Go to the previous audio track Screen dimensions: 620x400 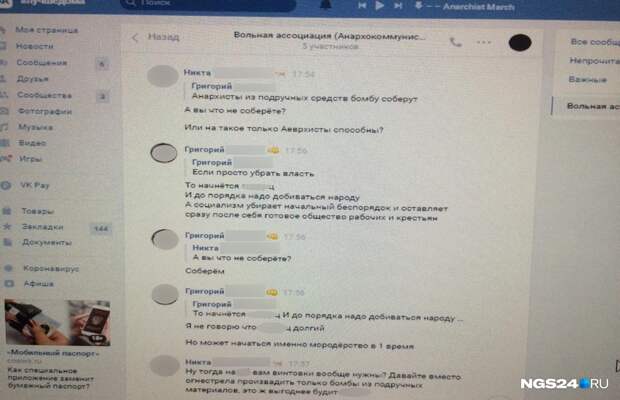tap(362, 6)
